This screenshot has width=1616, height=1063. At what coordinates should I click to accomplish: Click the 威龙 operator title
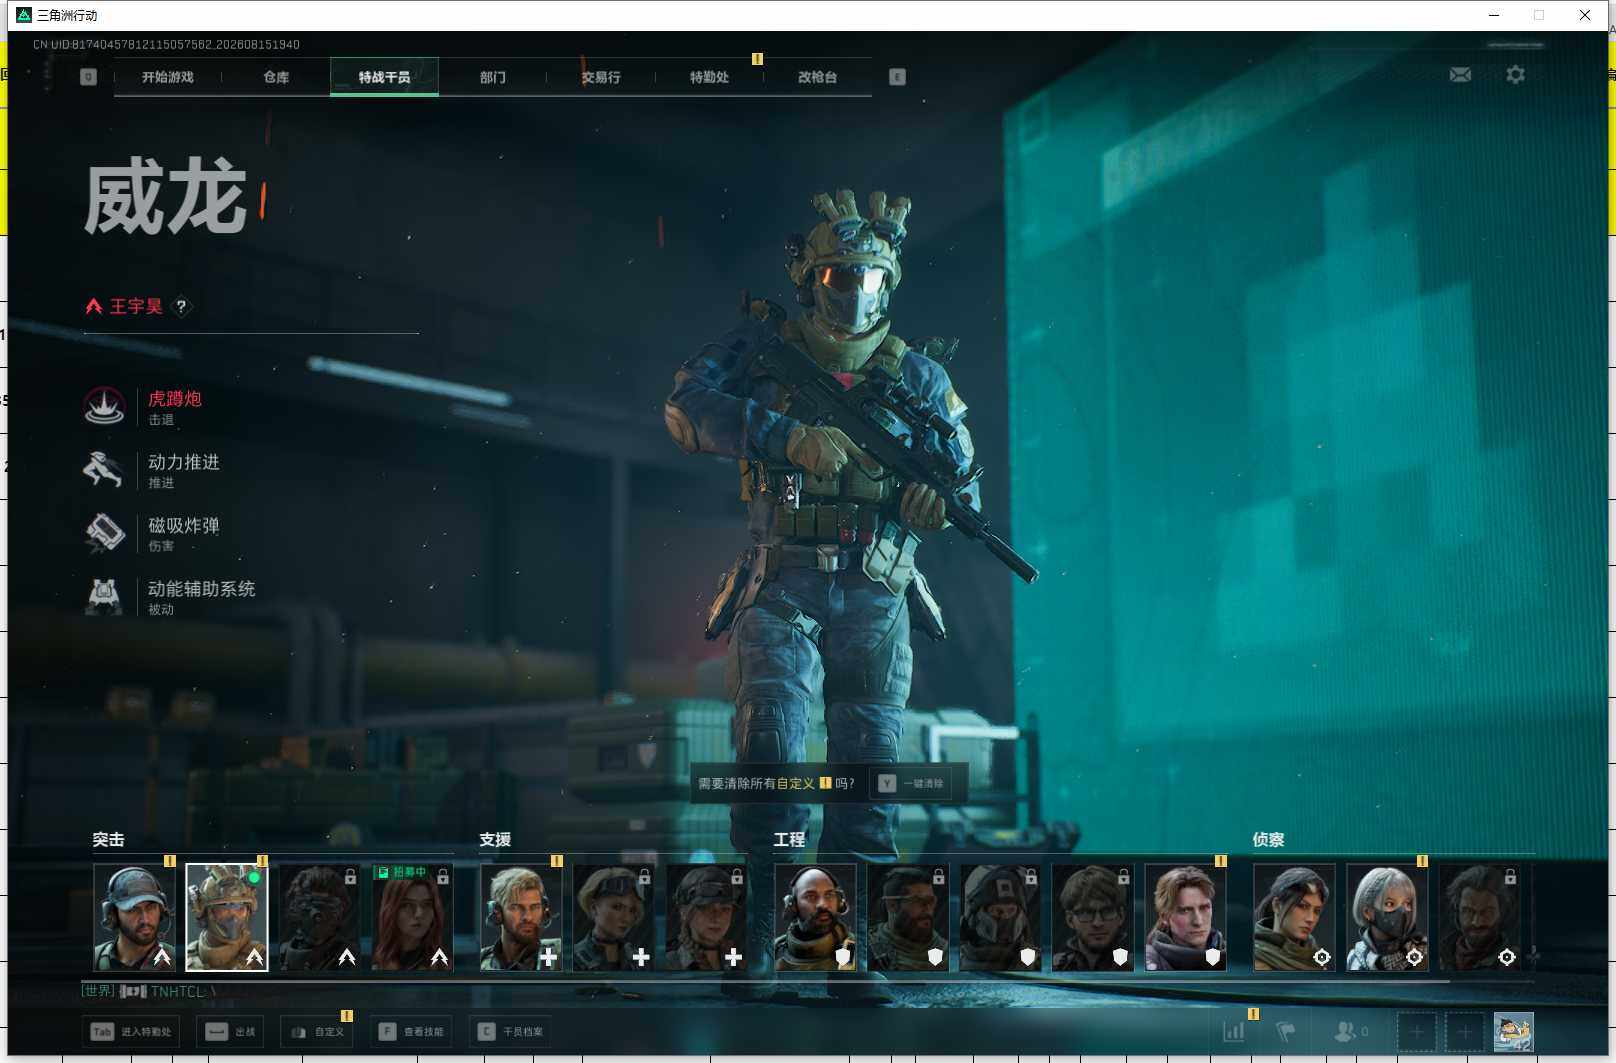click(165, 197)
